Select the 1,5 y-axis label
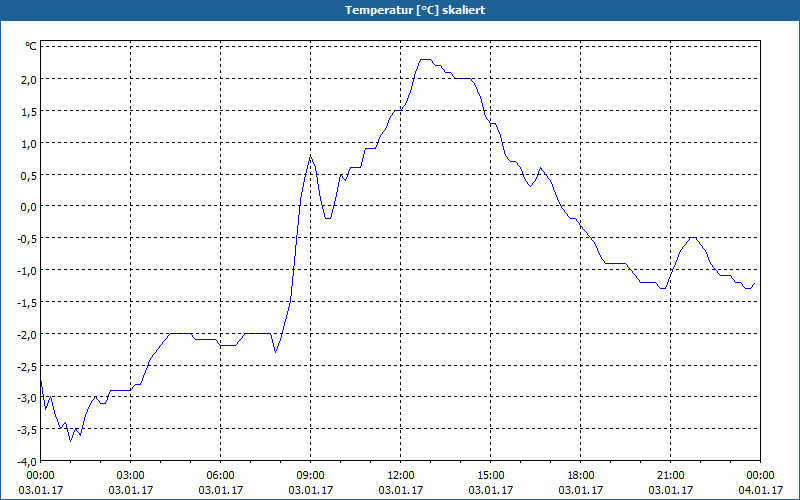 [x=29, y=111]
